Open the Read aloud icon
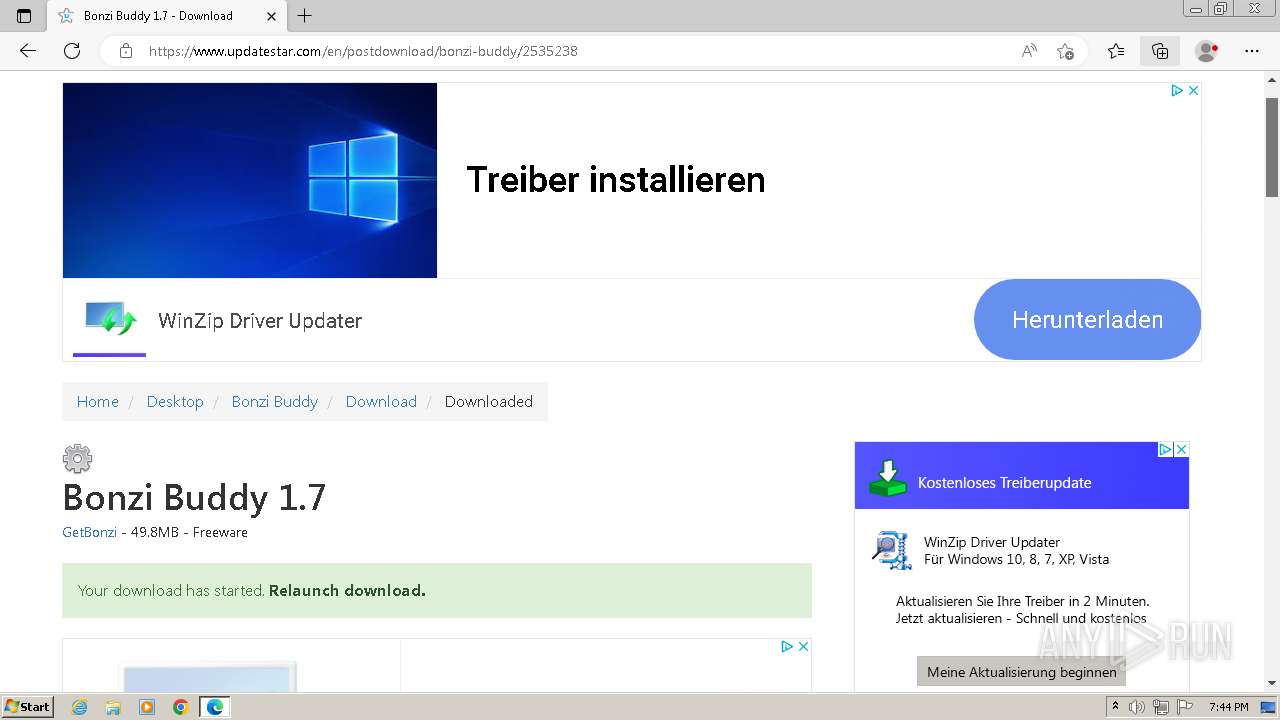The height and width of the screenshot is (720, 1280). pos(1029,51)
